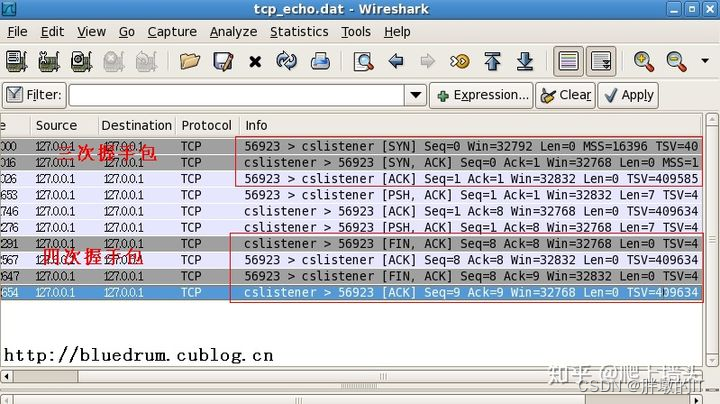Screen dimensions: 720x404
Task: Apply the display filter
Action: coord(628,95)
